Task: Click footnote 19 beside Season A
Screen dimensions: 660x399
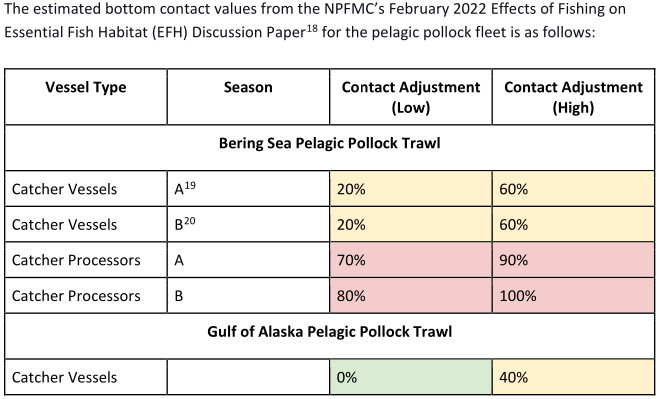Action: (190, 185)
